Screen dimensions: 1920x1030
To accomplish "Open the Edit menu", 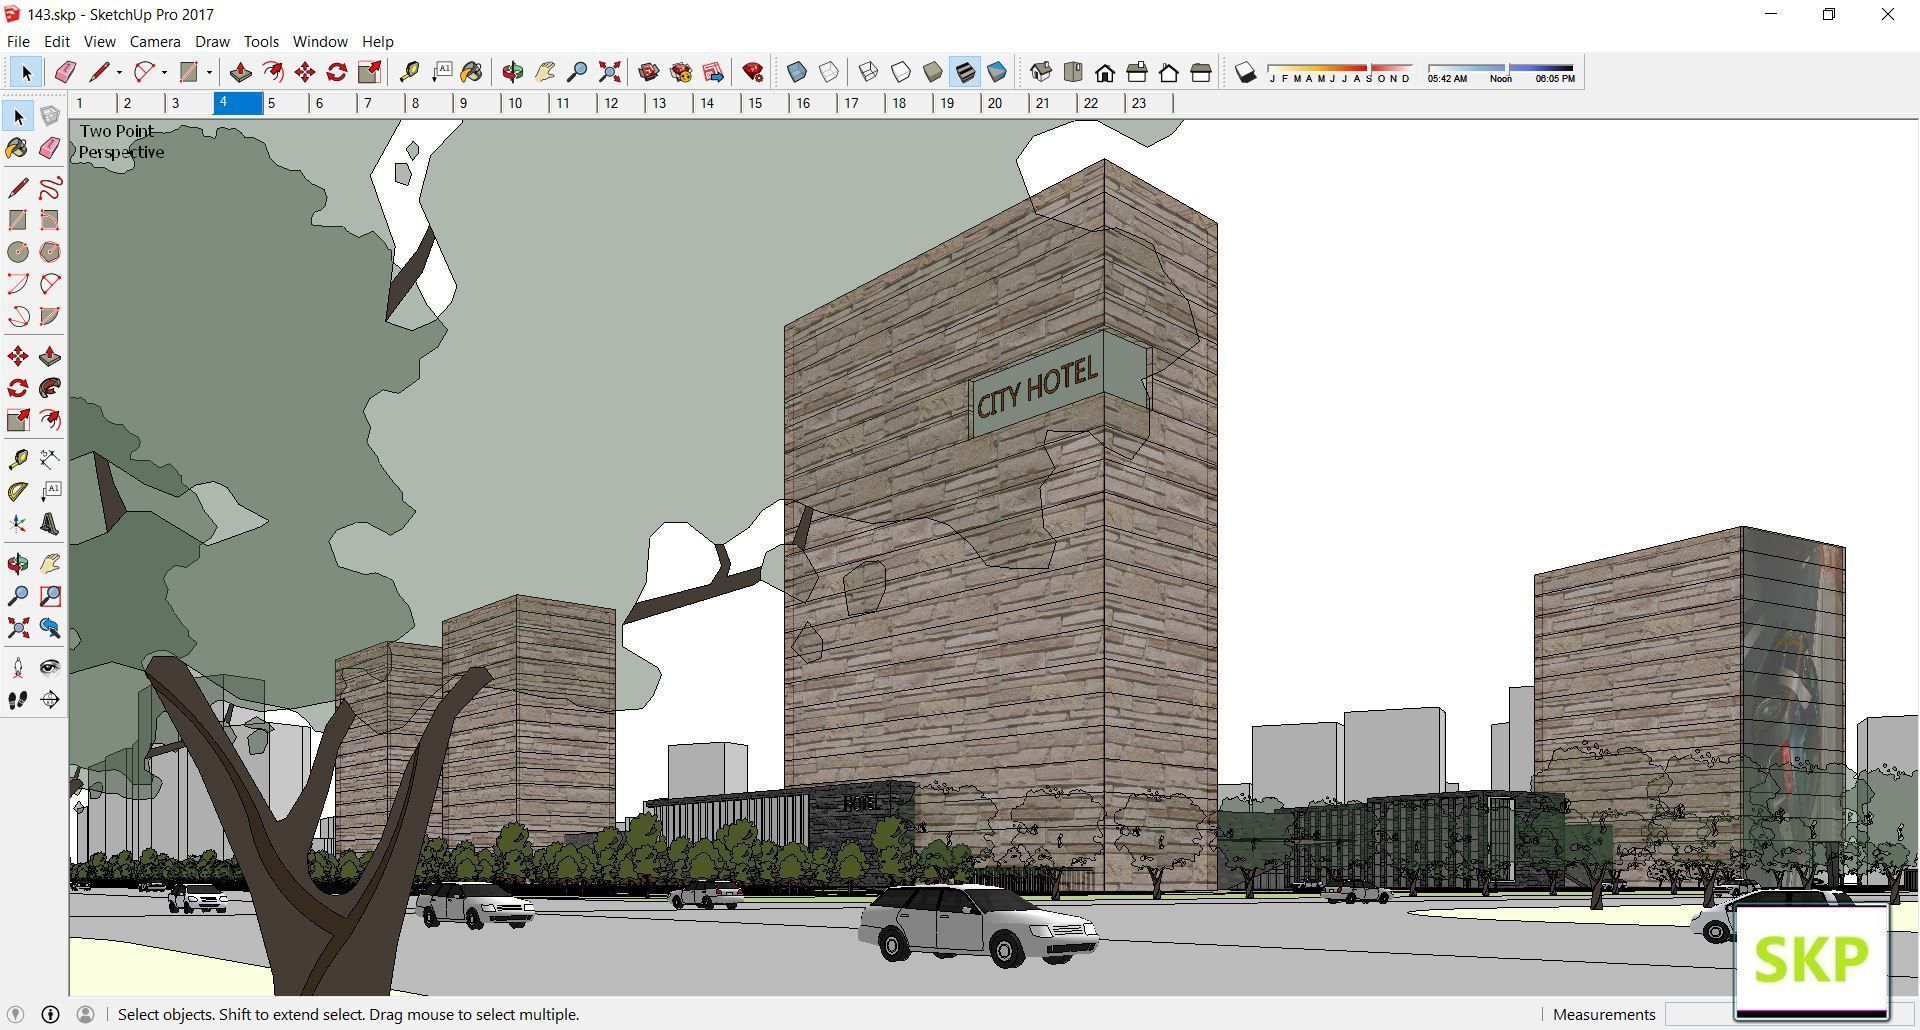I will click(x=57, y=41).
